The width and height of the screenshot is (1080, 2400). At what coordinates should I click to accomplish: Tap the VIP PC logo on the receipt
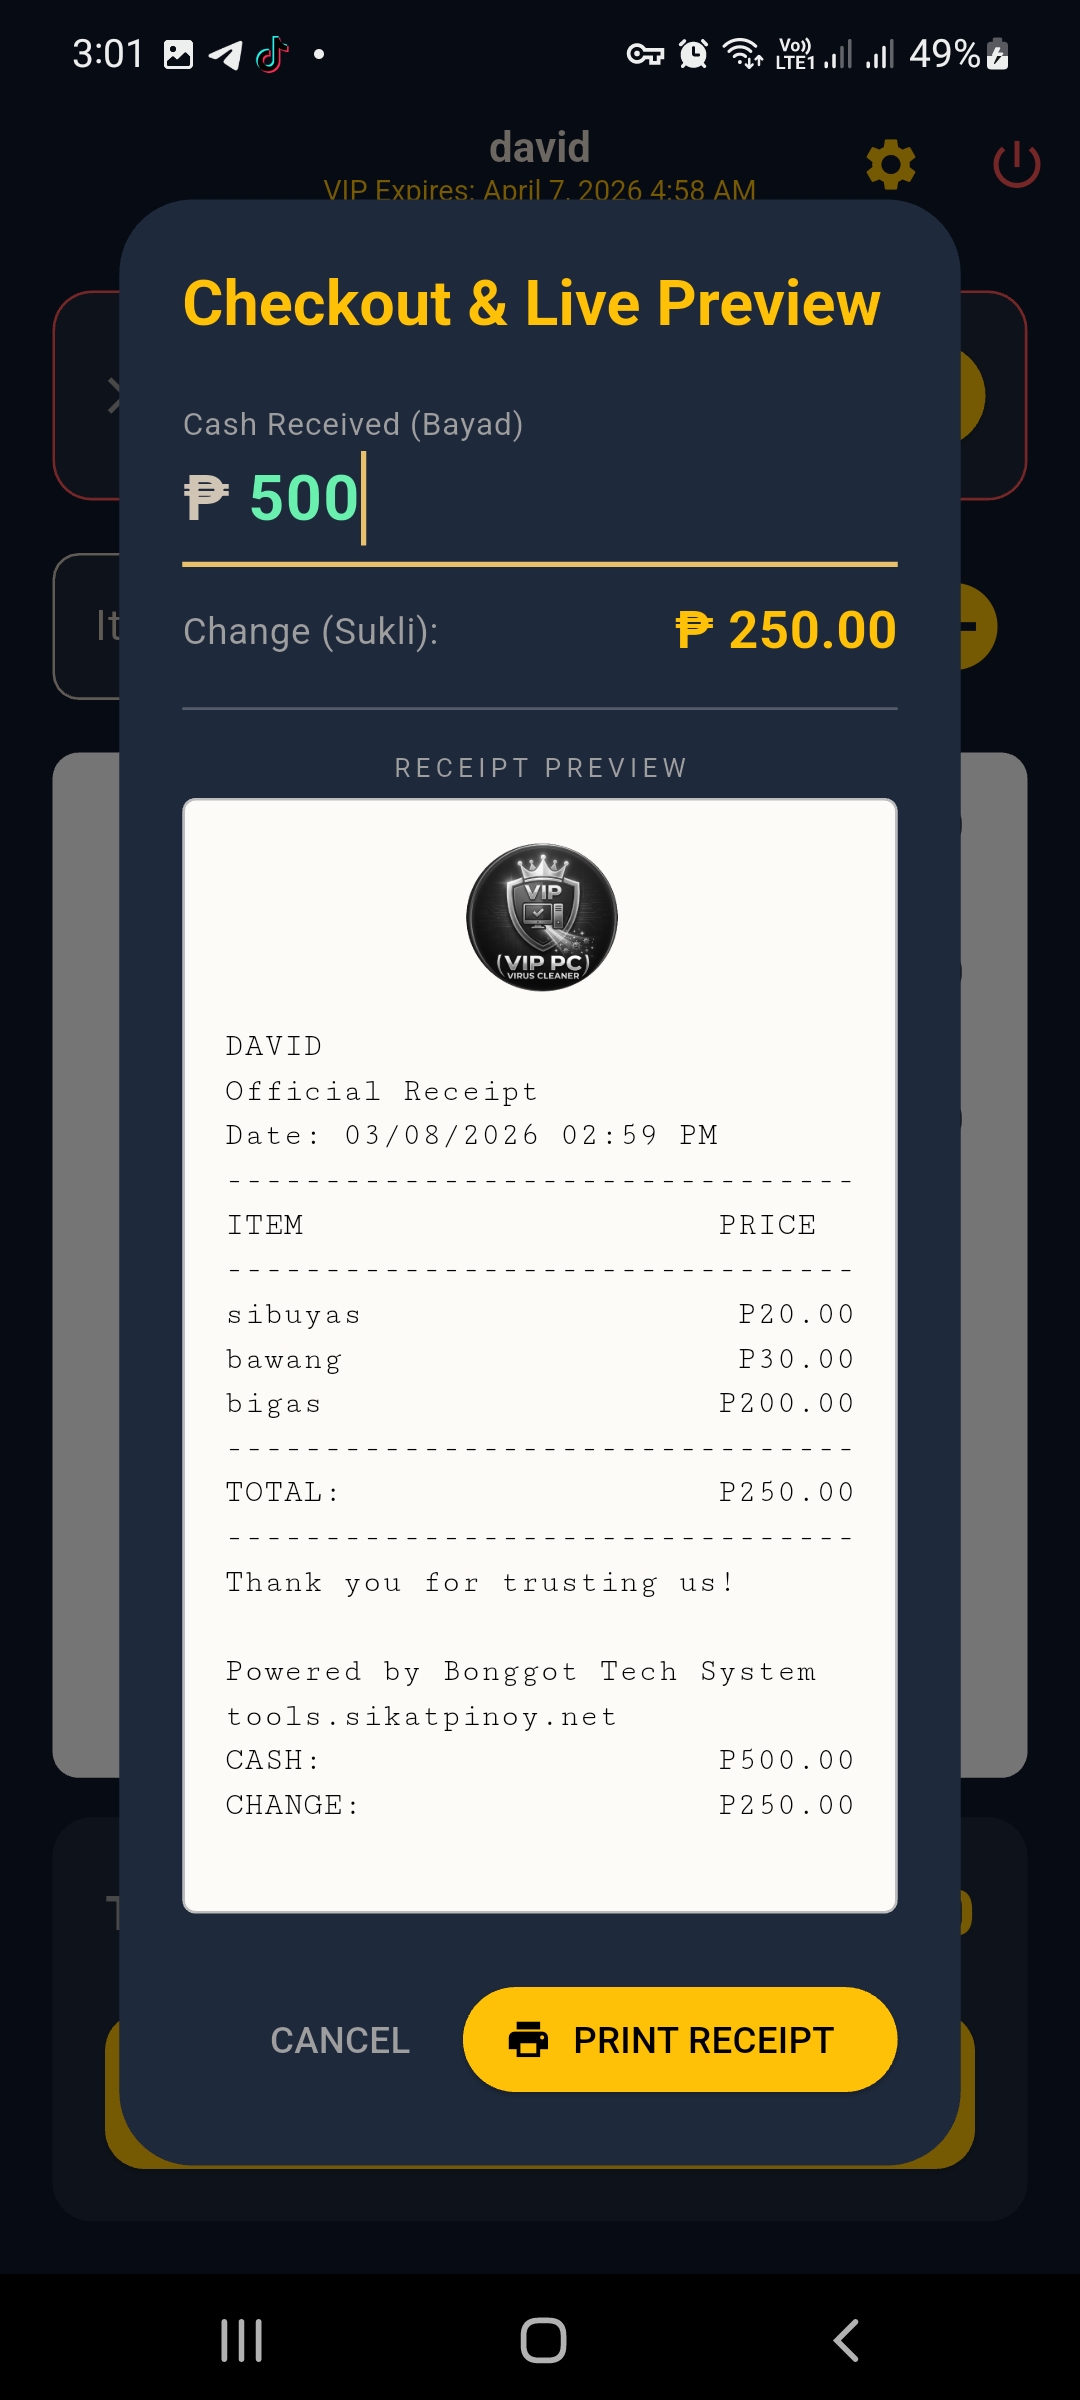[540, 917]
